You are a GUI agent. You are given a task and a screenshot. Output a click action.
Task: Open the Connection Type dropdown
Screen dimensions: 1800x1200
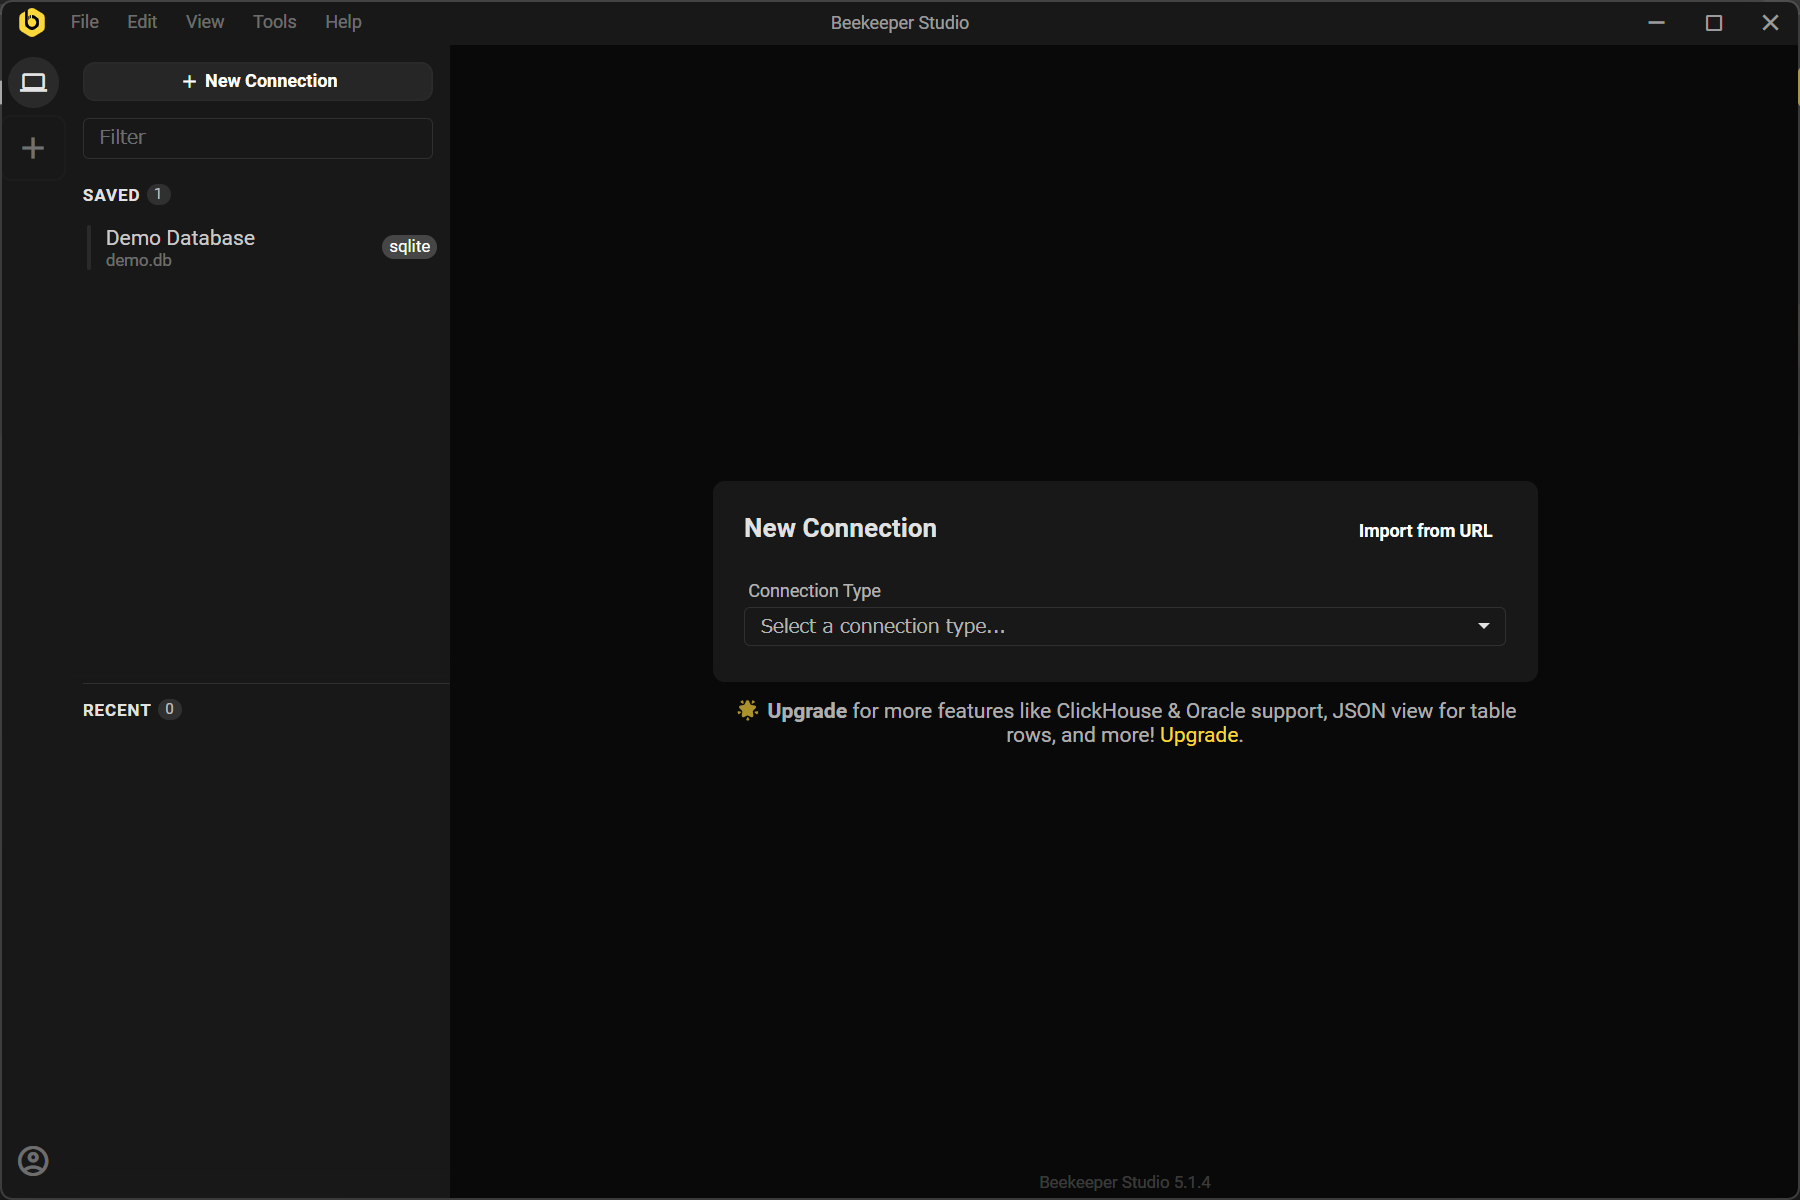(1125, 627)
